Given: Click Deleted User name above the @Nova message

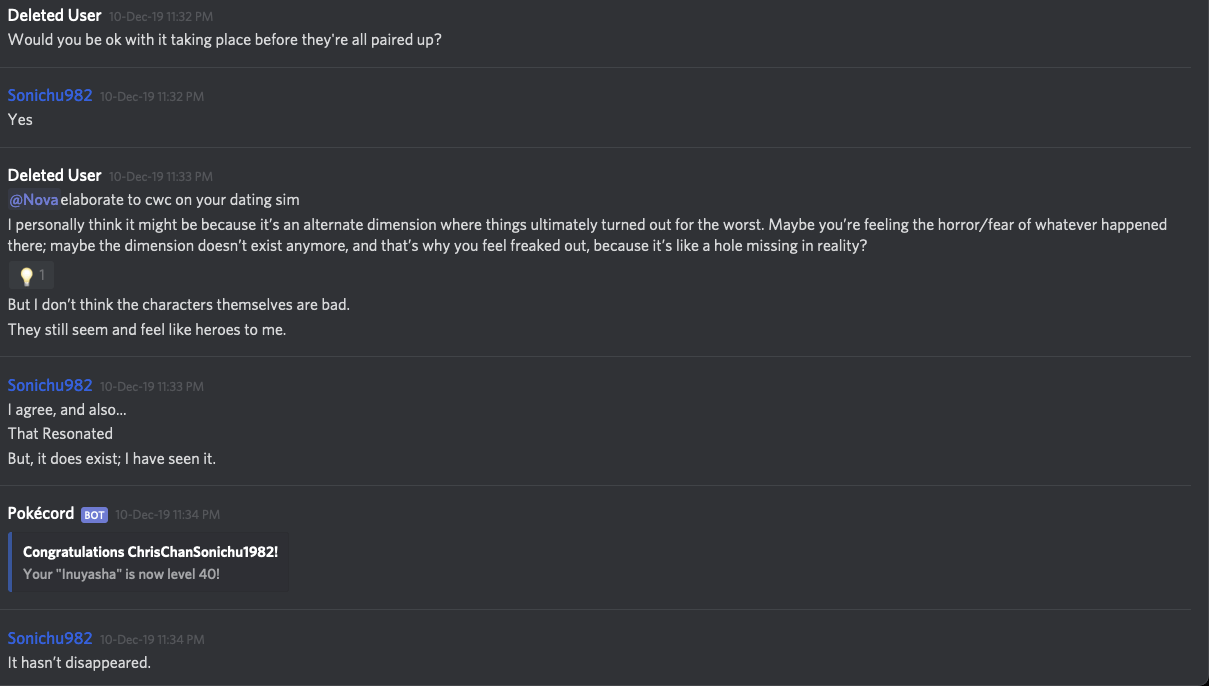Looking at the screenshot, I should tap(54, 176).
